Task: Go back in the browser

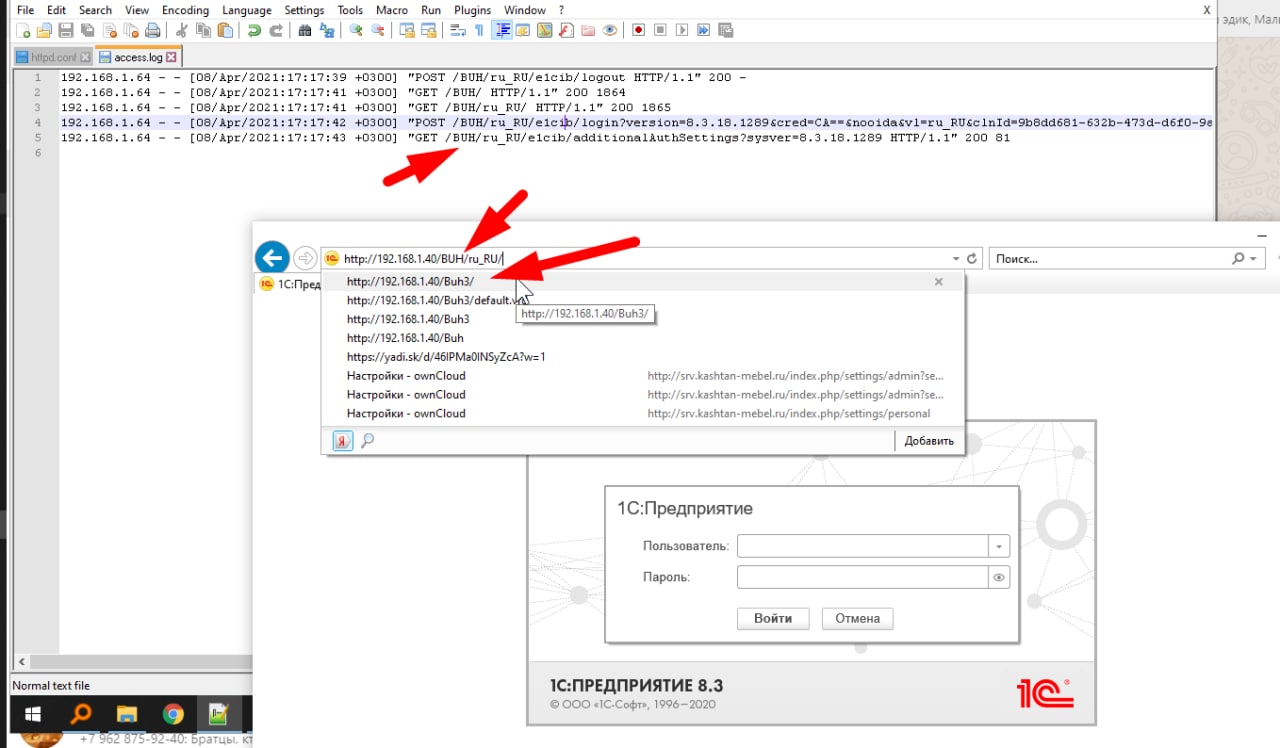Action: [272, 258]
